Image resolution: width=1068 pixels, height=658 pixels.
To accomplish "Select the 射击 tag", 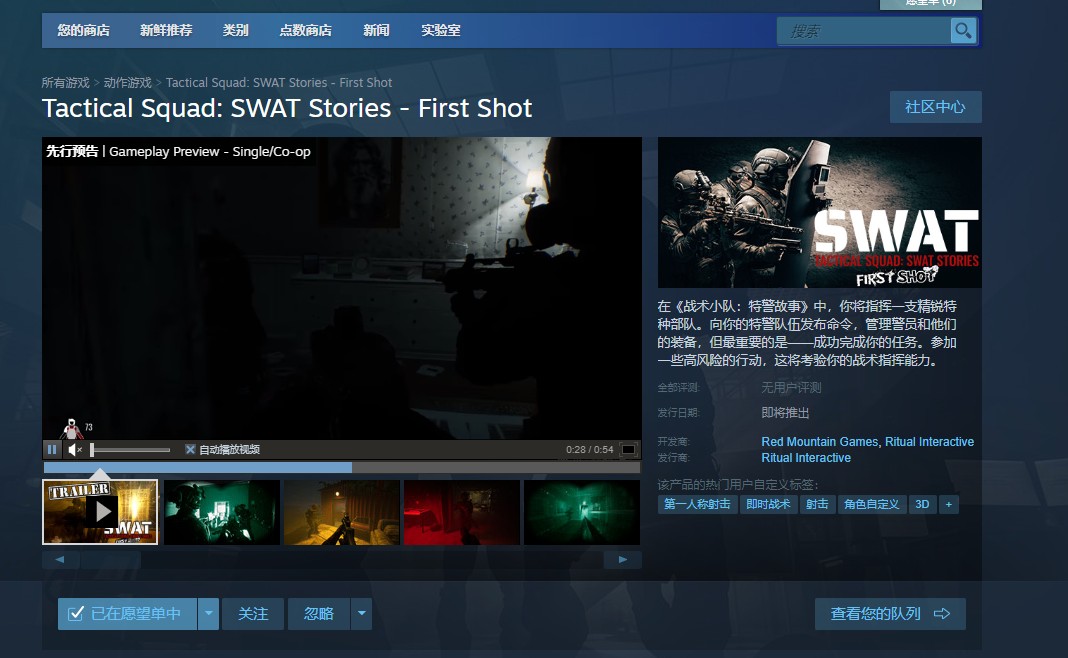I will pos(817,504).
